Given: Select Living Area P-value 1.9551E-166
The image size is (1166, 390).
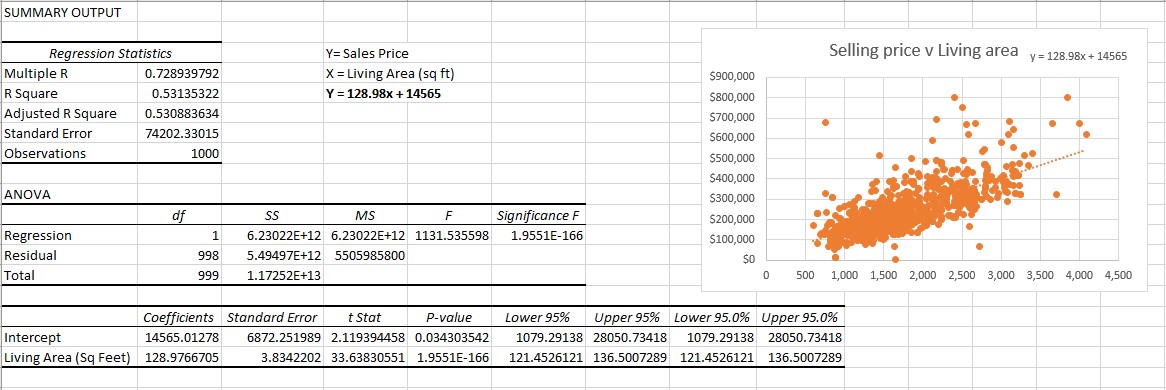Looking at the screenshot, I should [448, 358].
